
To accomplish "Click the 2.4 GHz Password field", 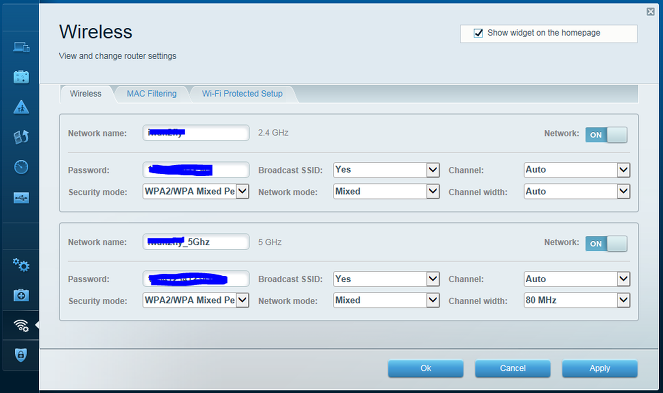I will click(196, 170).
